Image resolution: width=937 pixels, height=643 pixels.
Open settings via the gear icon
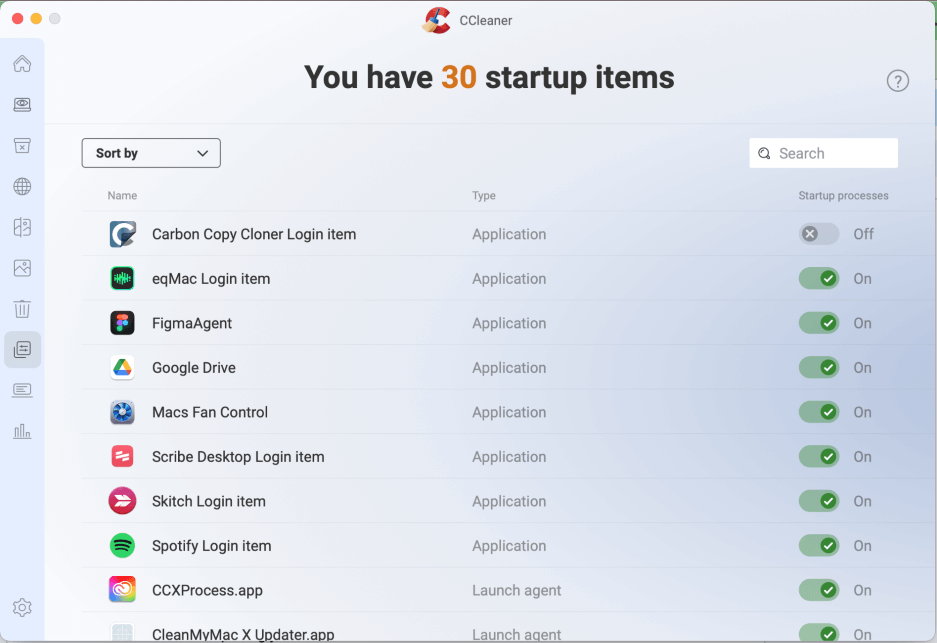coord(22,607)
